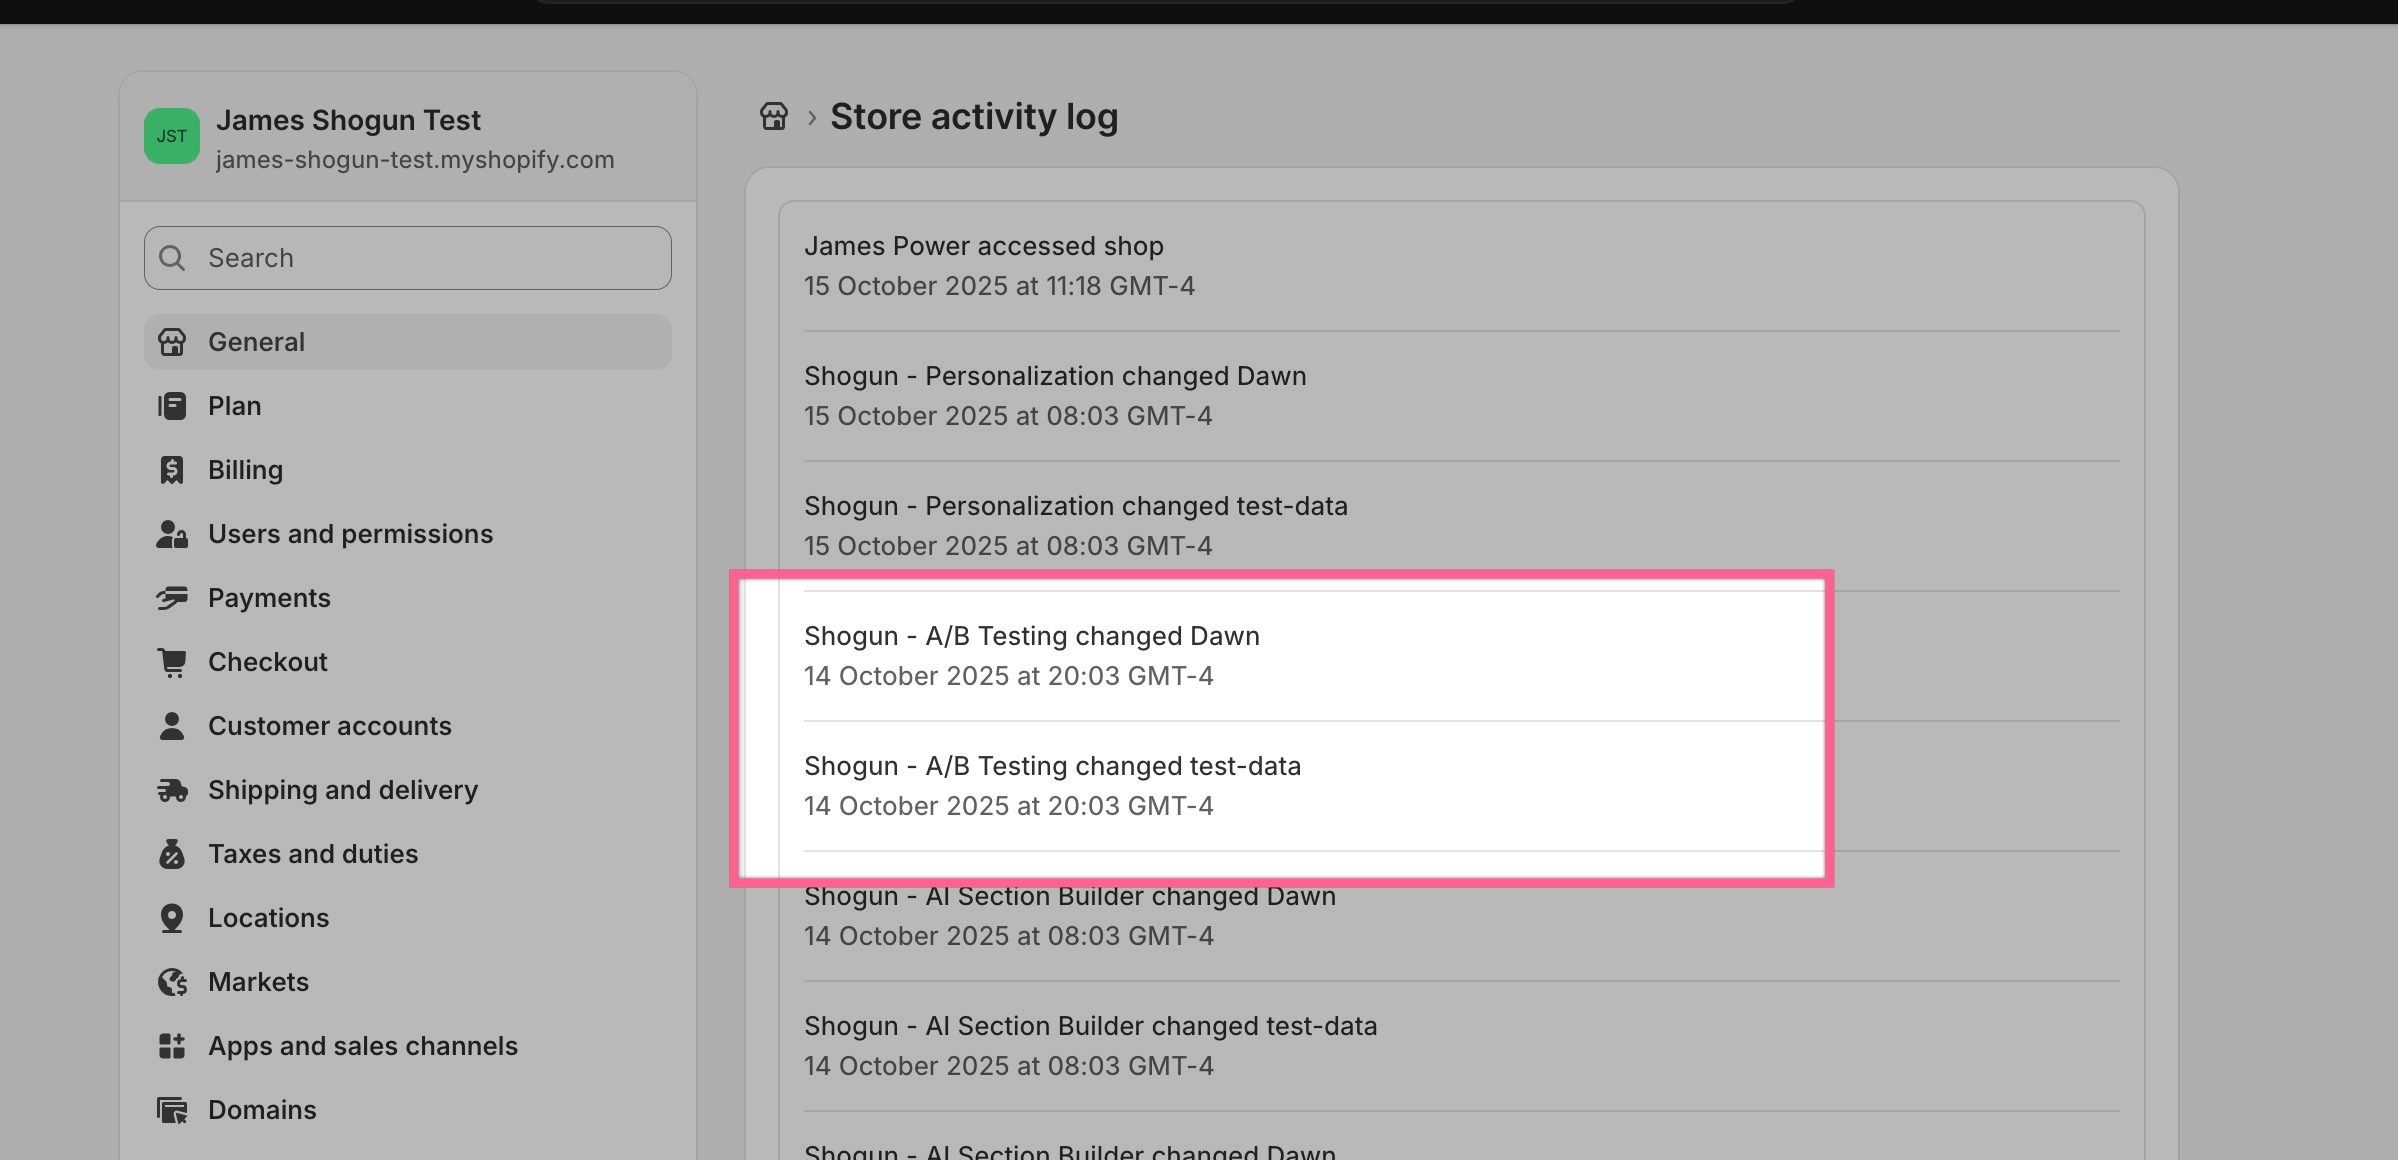Click the store home breadcrumb icon
This screenshot has height=1160, width=2398.
pos(774,117)
